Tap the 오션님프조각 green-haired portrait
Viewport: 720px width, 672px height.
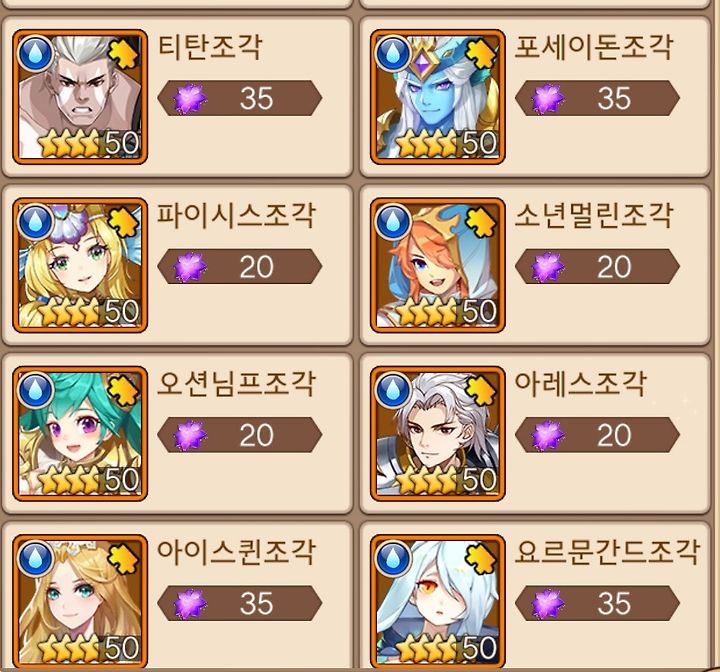pyautogui.click(x=80, y=434)
